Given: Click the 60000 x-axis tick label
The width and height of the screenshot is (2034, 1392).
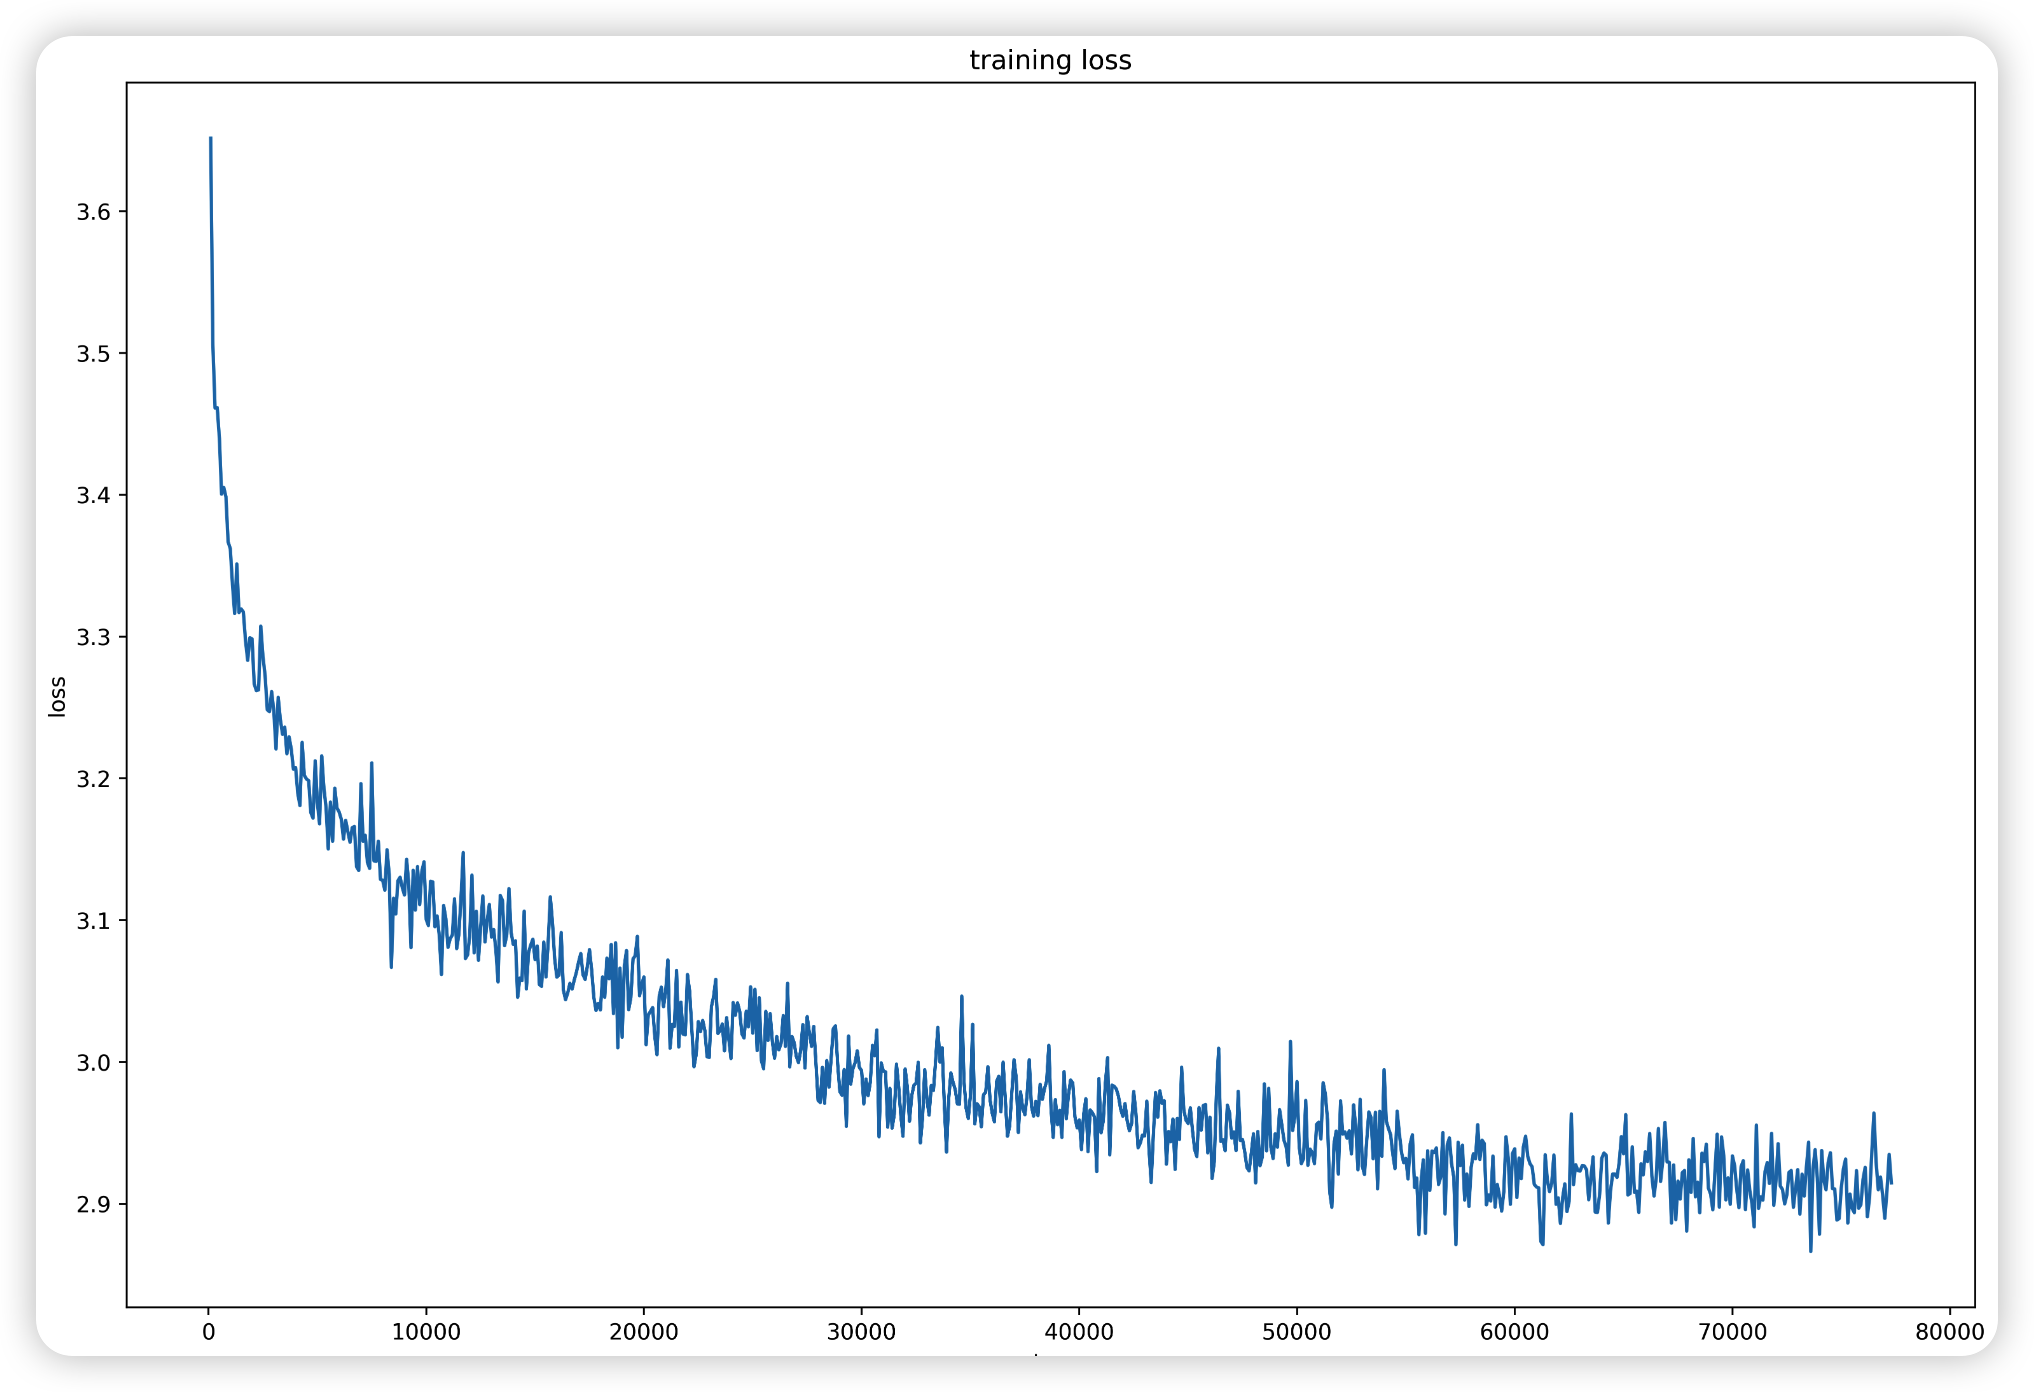Looking at the screenshot, I should (x=1514, y=1332).
